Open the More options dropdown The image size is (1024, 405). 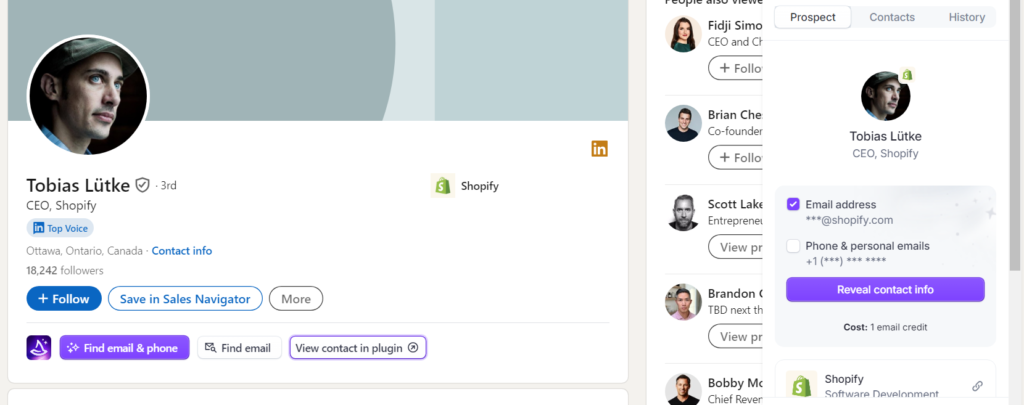click(x=296, y=298)
